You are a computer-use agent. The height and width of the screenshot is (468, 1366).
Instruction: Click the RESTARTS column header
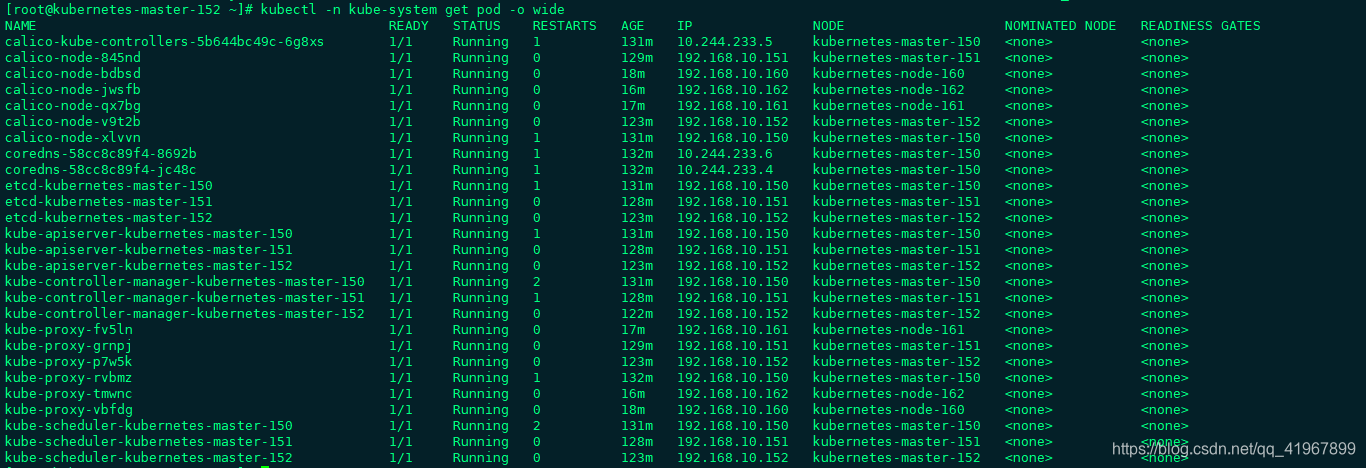(x=565, y=25)
